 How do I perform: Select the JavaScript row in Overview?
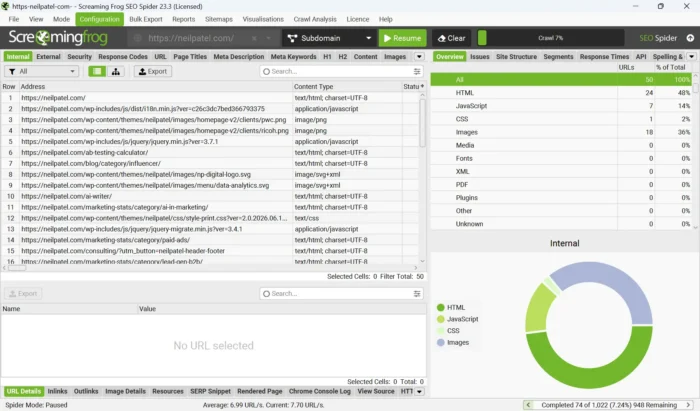pyautogui.click(x=561, y=106)
